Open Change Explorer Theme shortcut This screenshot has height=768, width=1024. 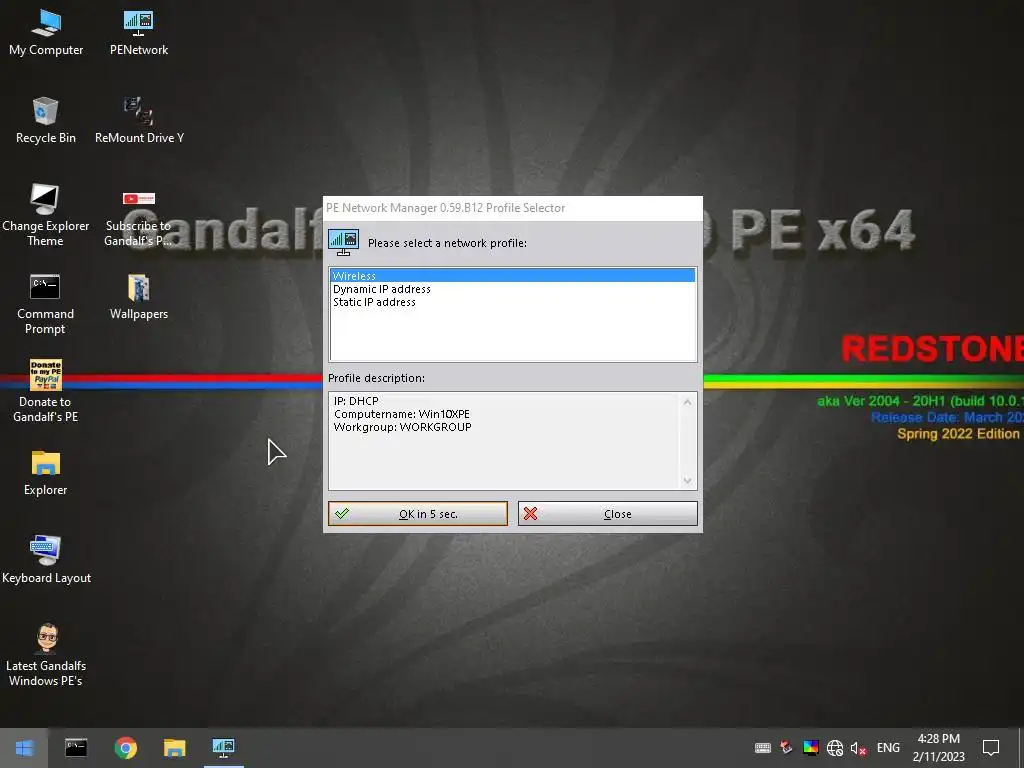(x=46, y=216)
